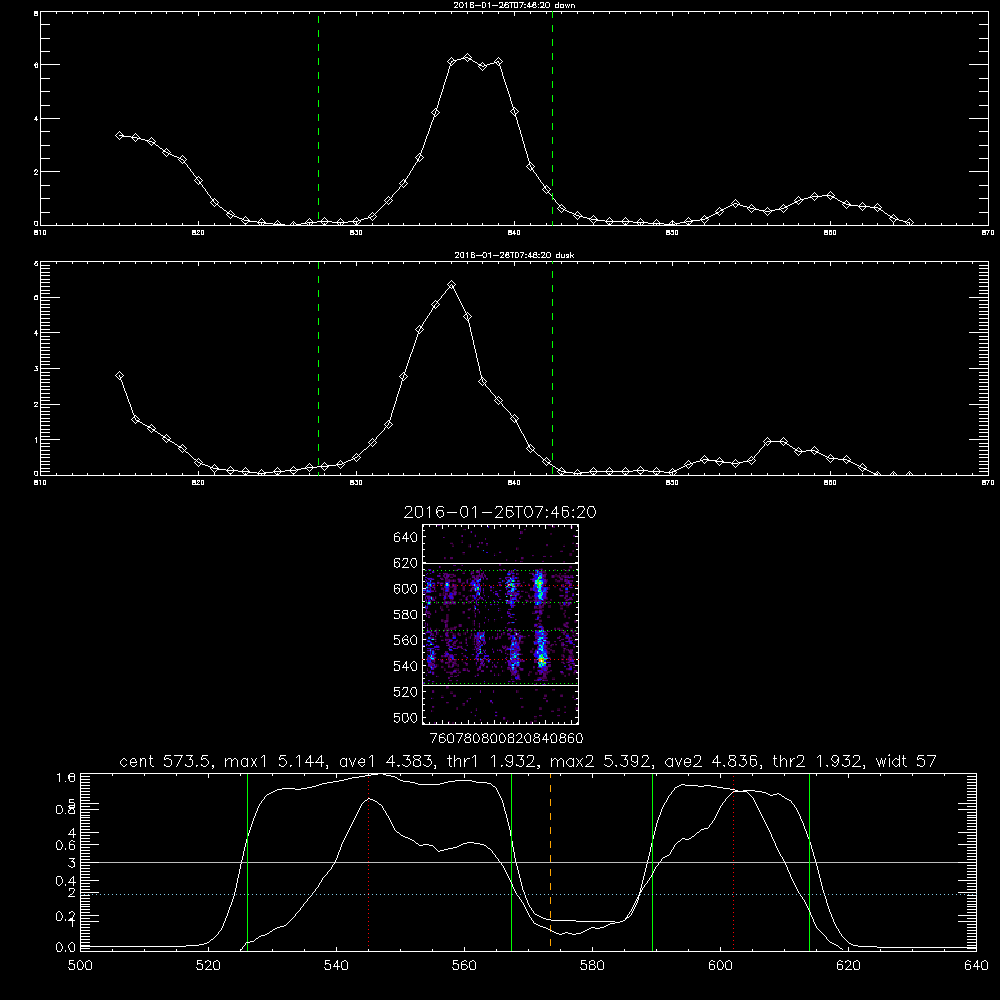Click the 580 label on bottom plot x-axis
The height and width of the screenshot is (1000, 1000).
[x=592, y=966]
